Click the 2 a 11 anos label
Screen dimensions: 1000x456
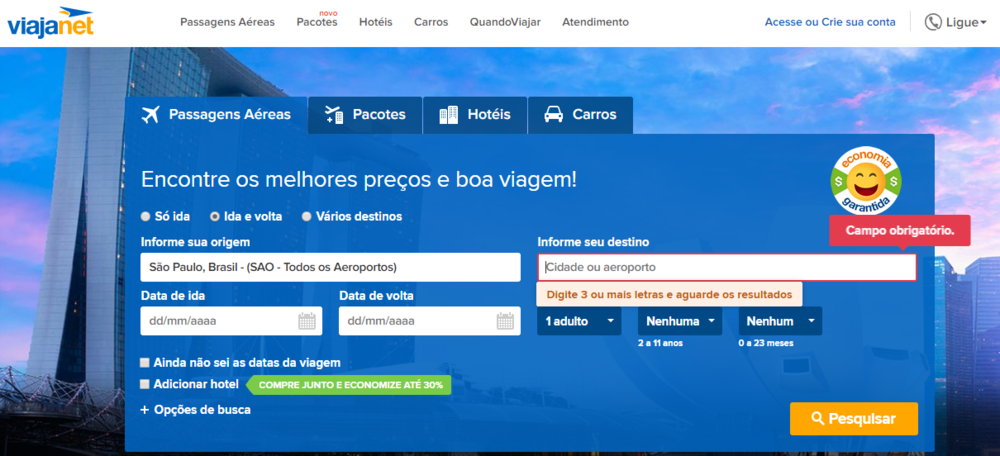click(x=660, y=343)
